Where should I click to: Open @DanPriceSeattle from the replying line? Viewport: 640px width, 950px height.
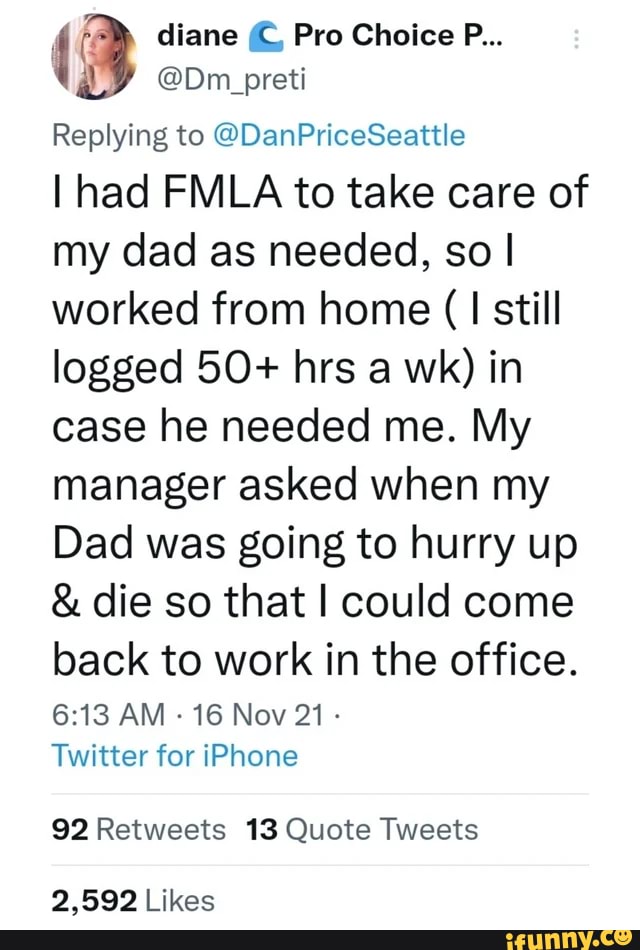330,134
